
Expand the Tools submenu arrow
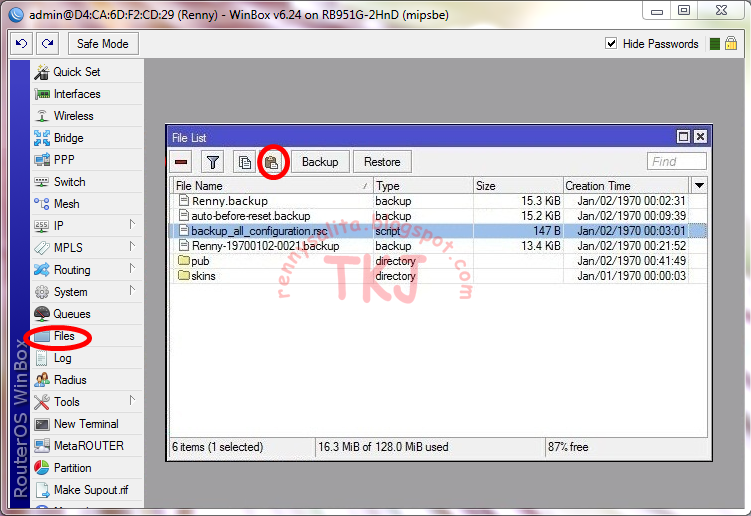point(132,400)
